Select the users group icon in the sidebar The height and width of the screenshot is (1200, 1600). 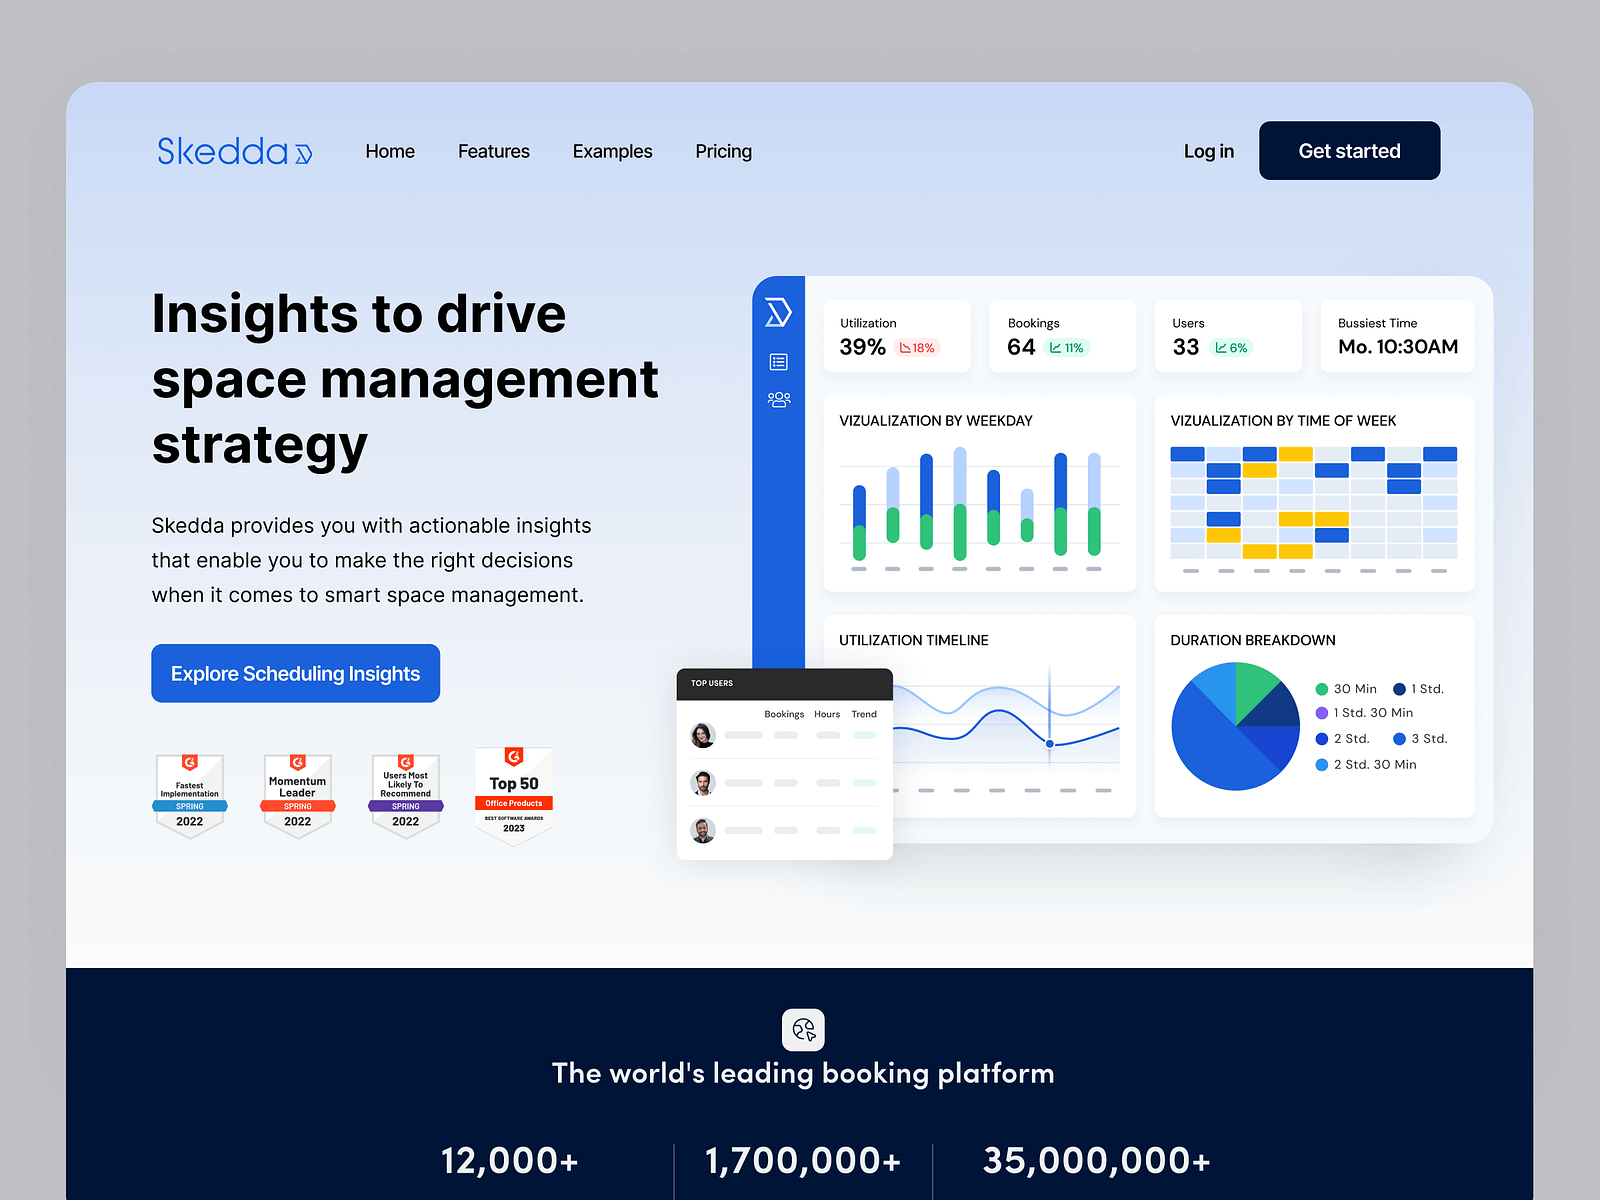(780, 398)
